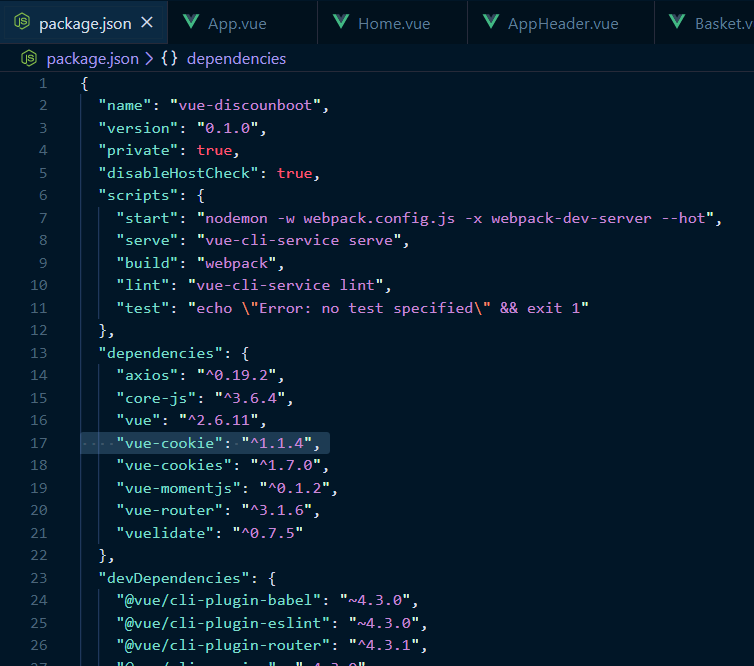754x666 pixels.
Task: Close the package.json tab
Action: 147,23
